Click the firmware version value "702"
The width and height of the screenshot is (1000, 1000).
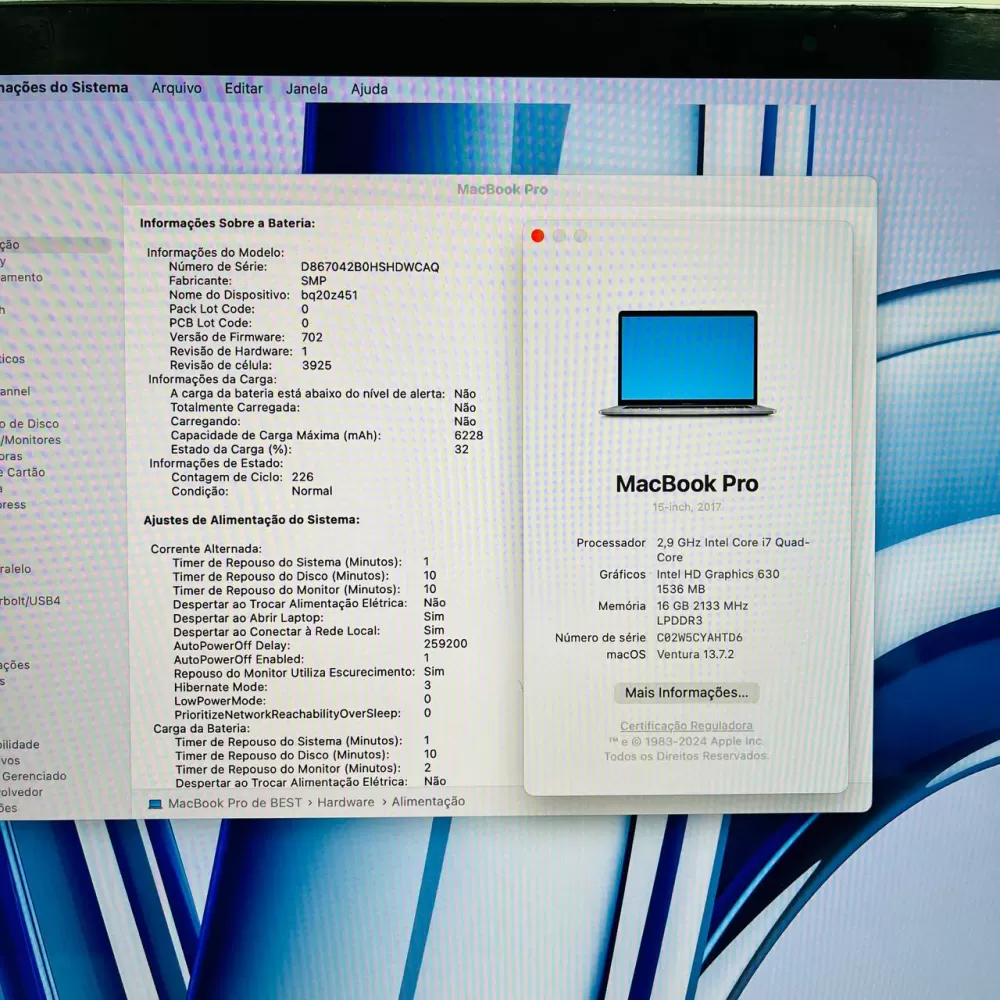tap(312, 337)
